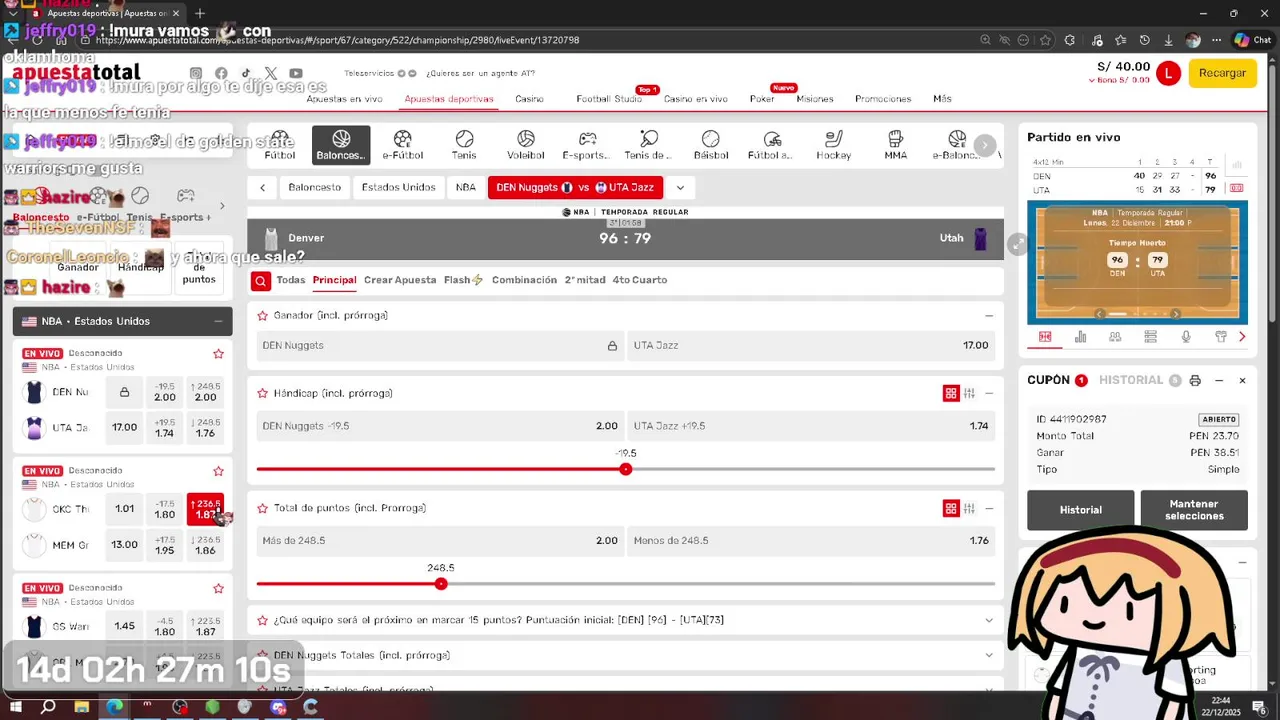Close the coupon panel with X
Image resolution: width=1280 pixels, height=720 pixels.
point(1242,381)
